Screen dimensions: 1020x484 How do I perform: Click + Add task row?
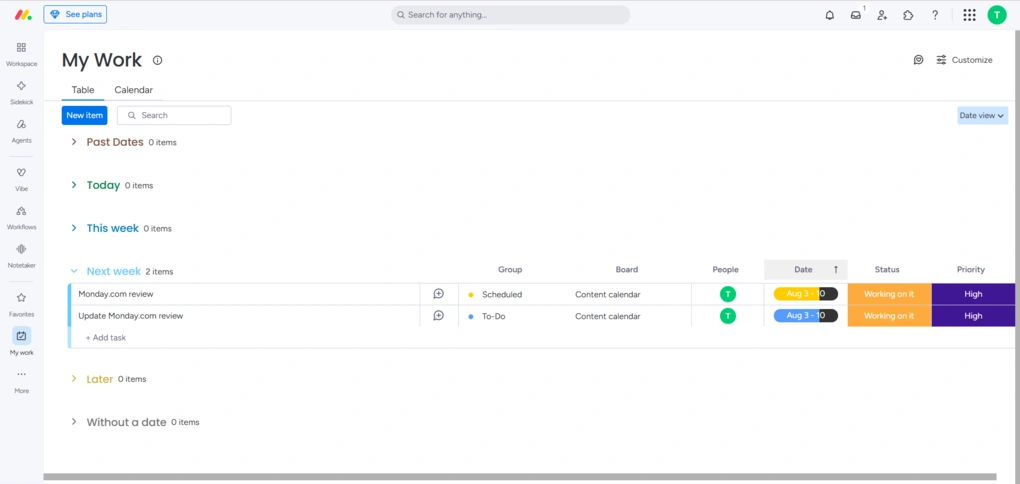click(x=106, y=338)
